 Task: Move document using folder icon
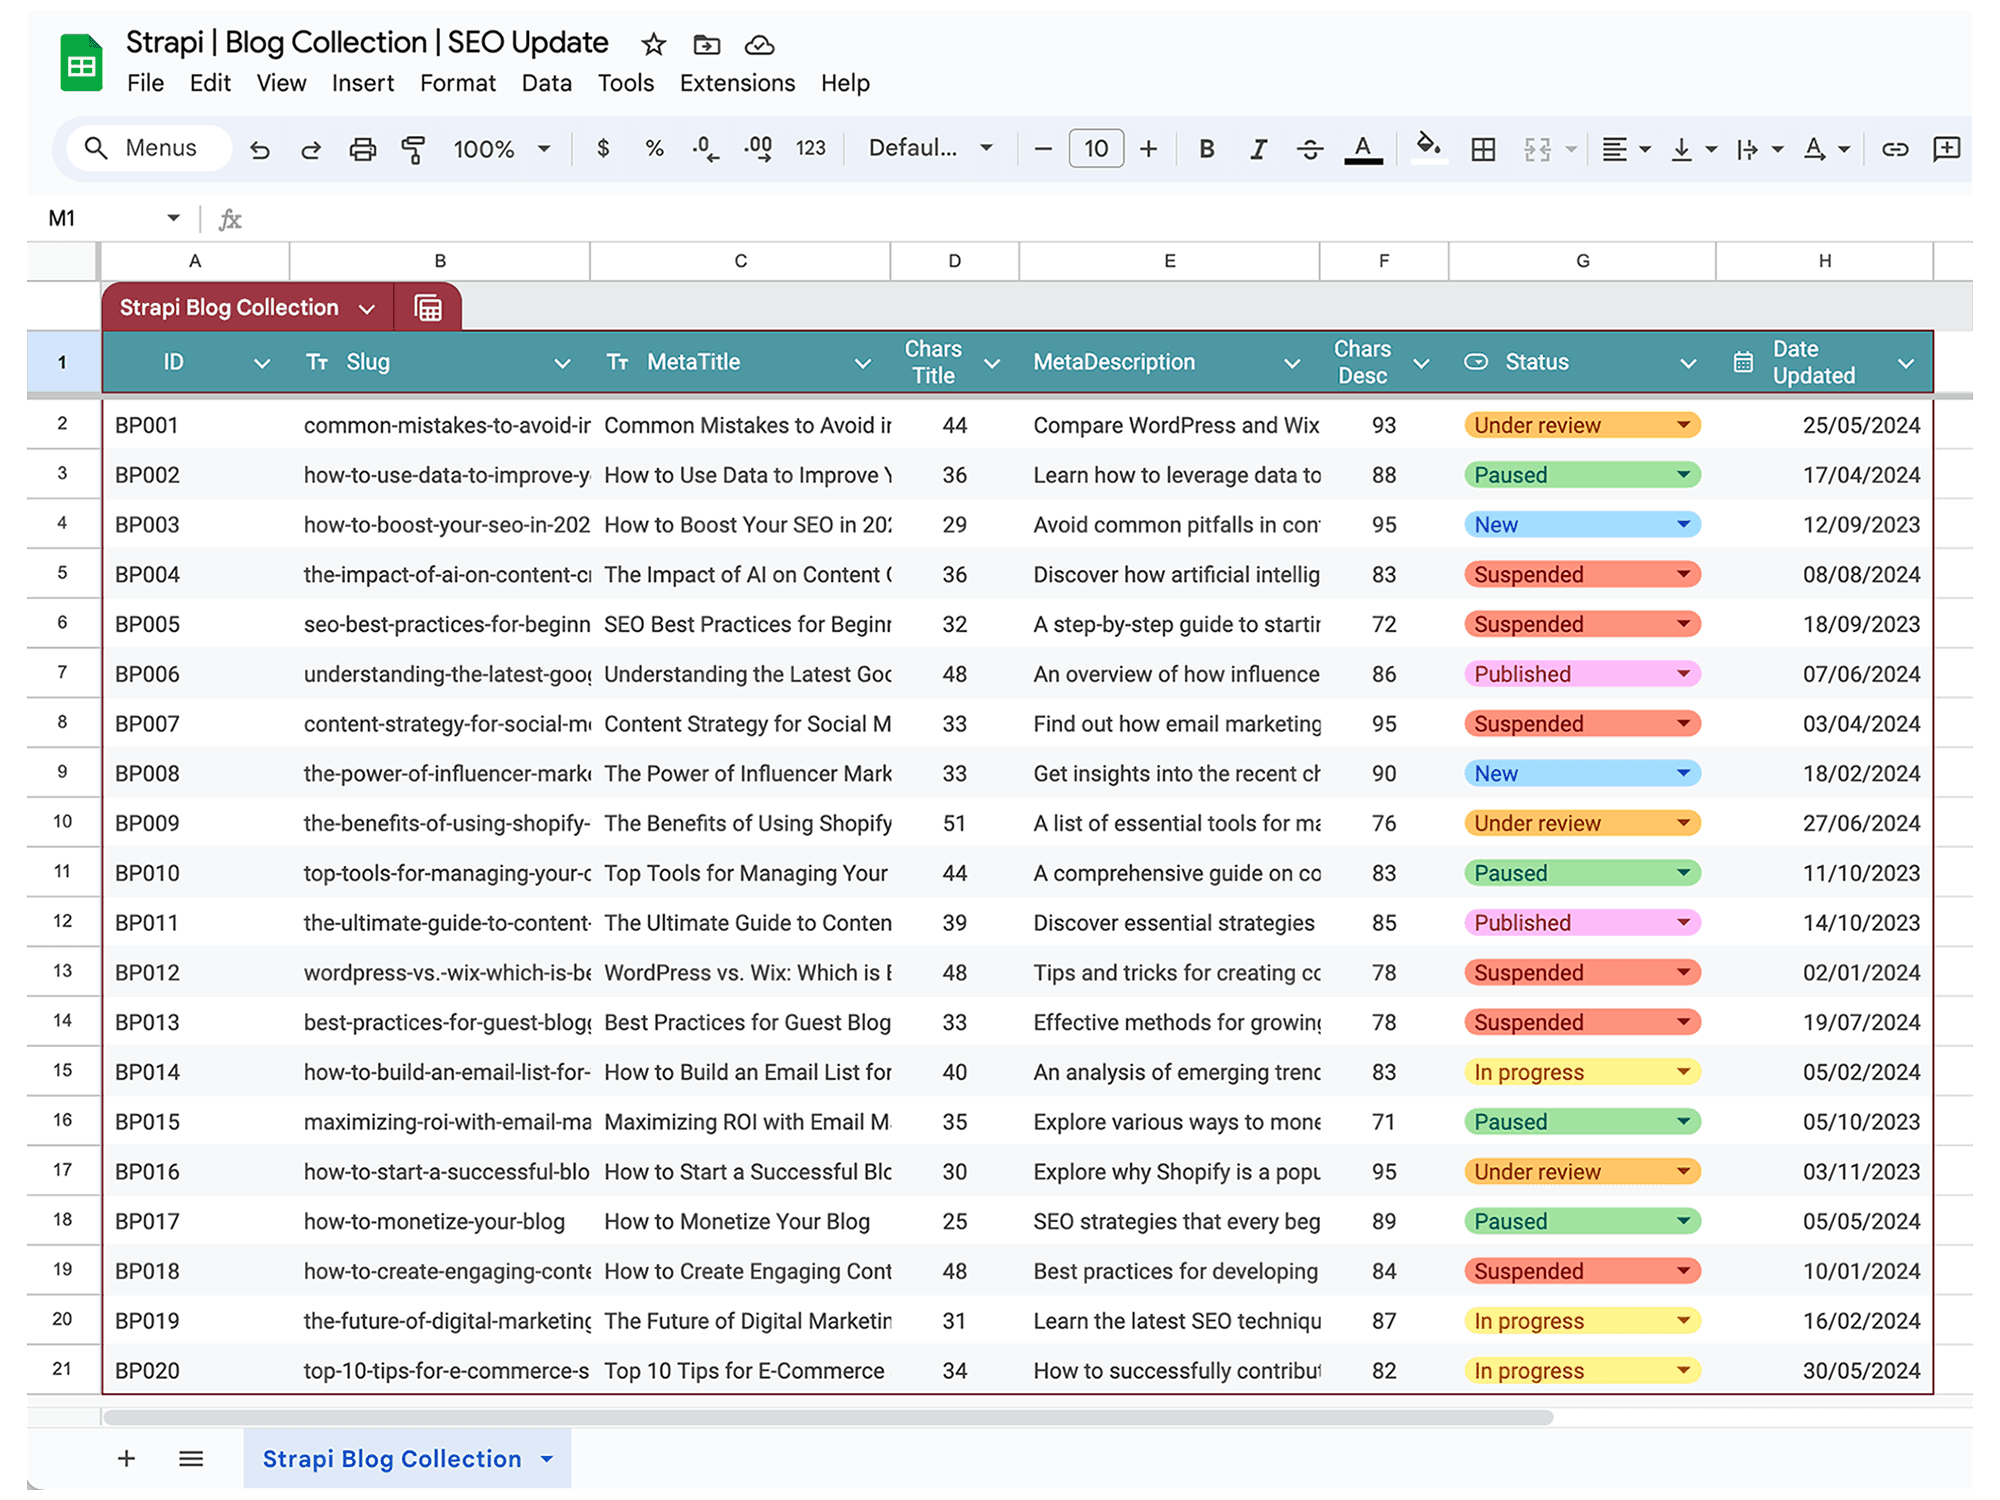click(x=706, y=45)
